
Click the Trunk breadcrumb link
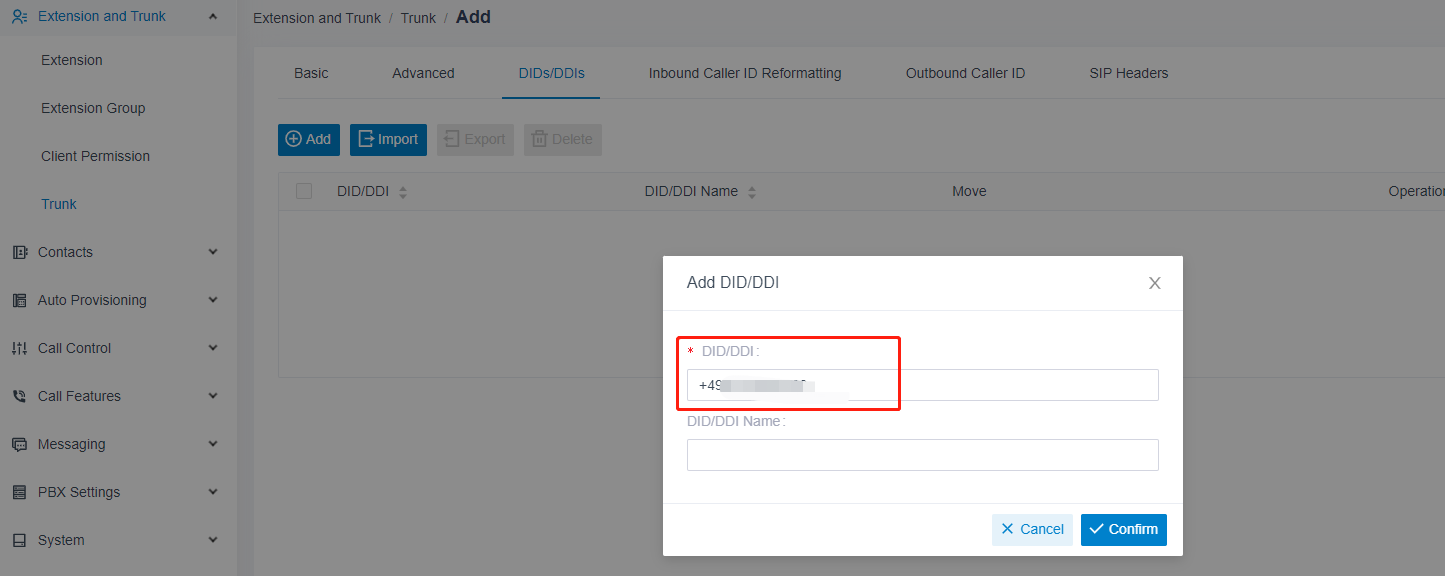[418, 18]
